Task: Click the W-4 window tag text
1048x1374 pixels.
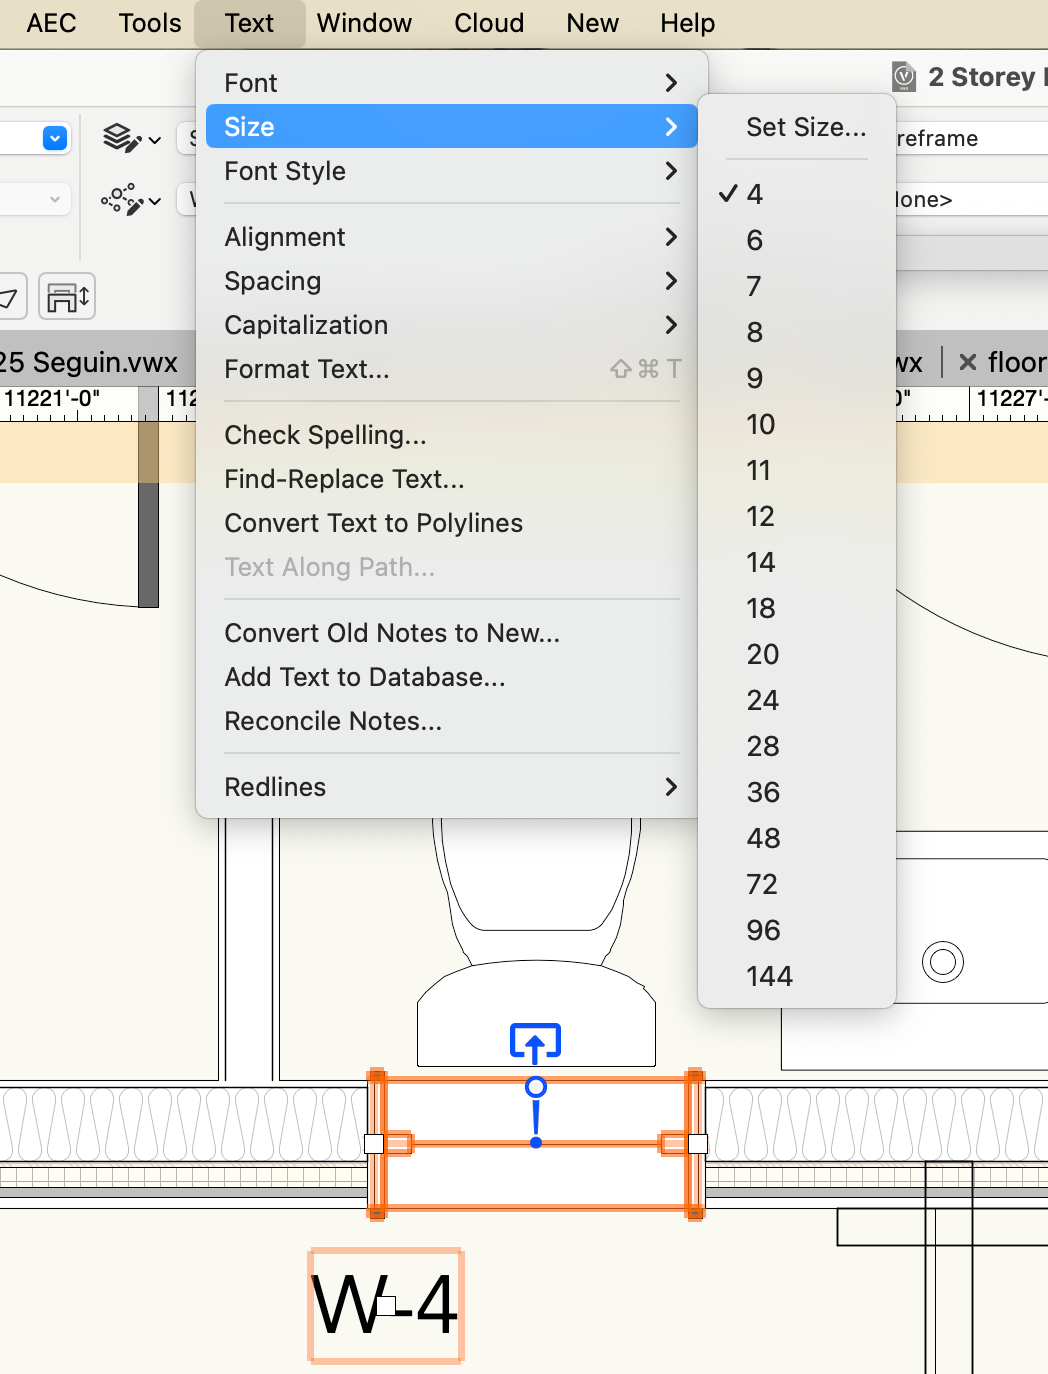Action: (385, 1305)
